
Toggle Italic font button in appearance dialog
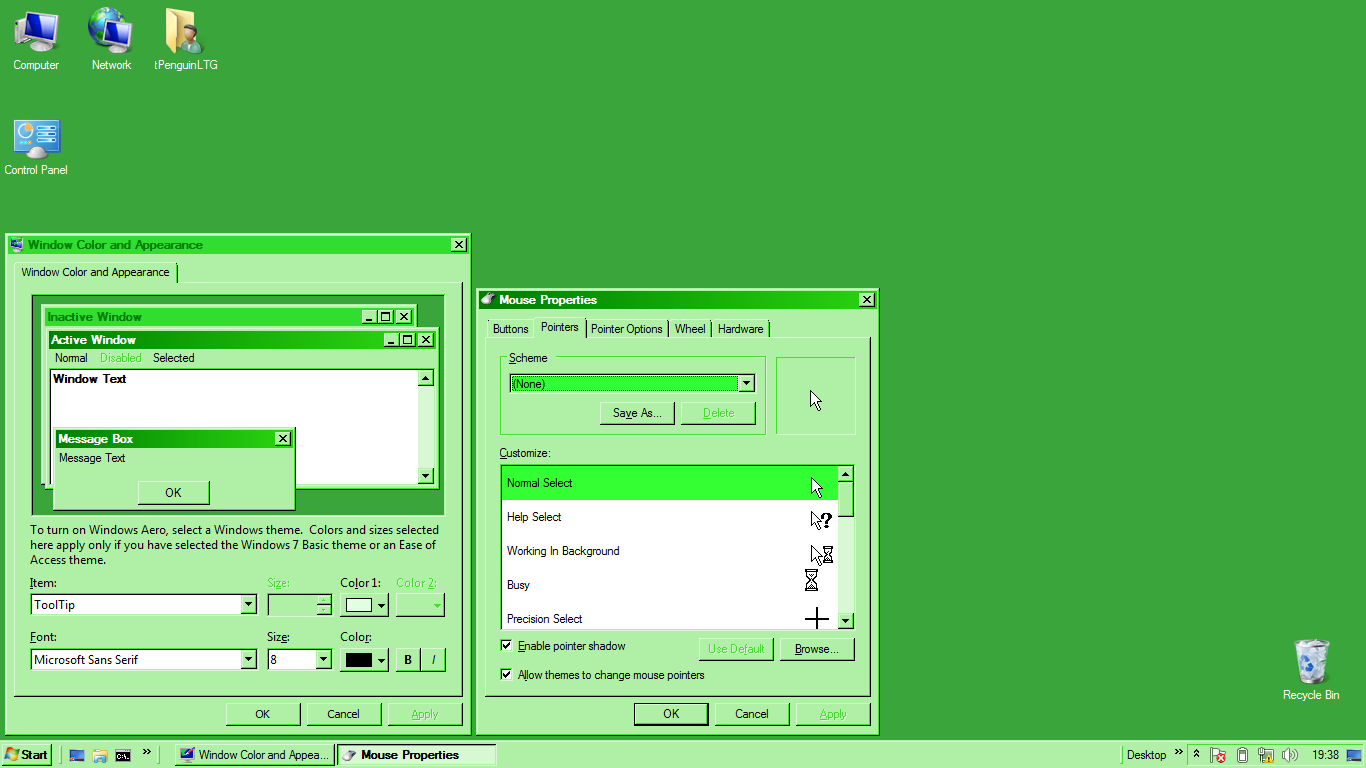[x=433, y=659]
